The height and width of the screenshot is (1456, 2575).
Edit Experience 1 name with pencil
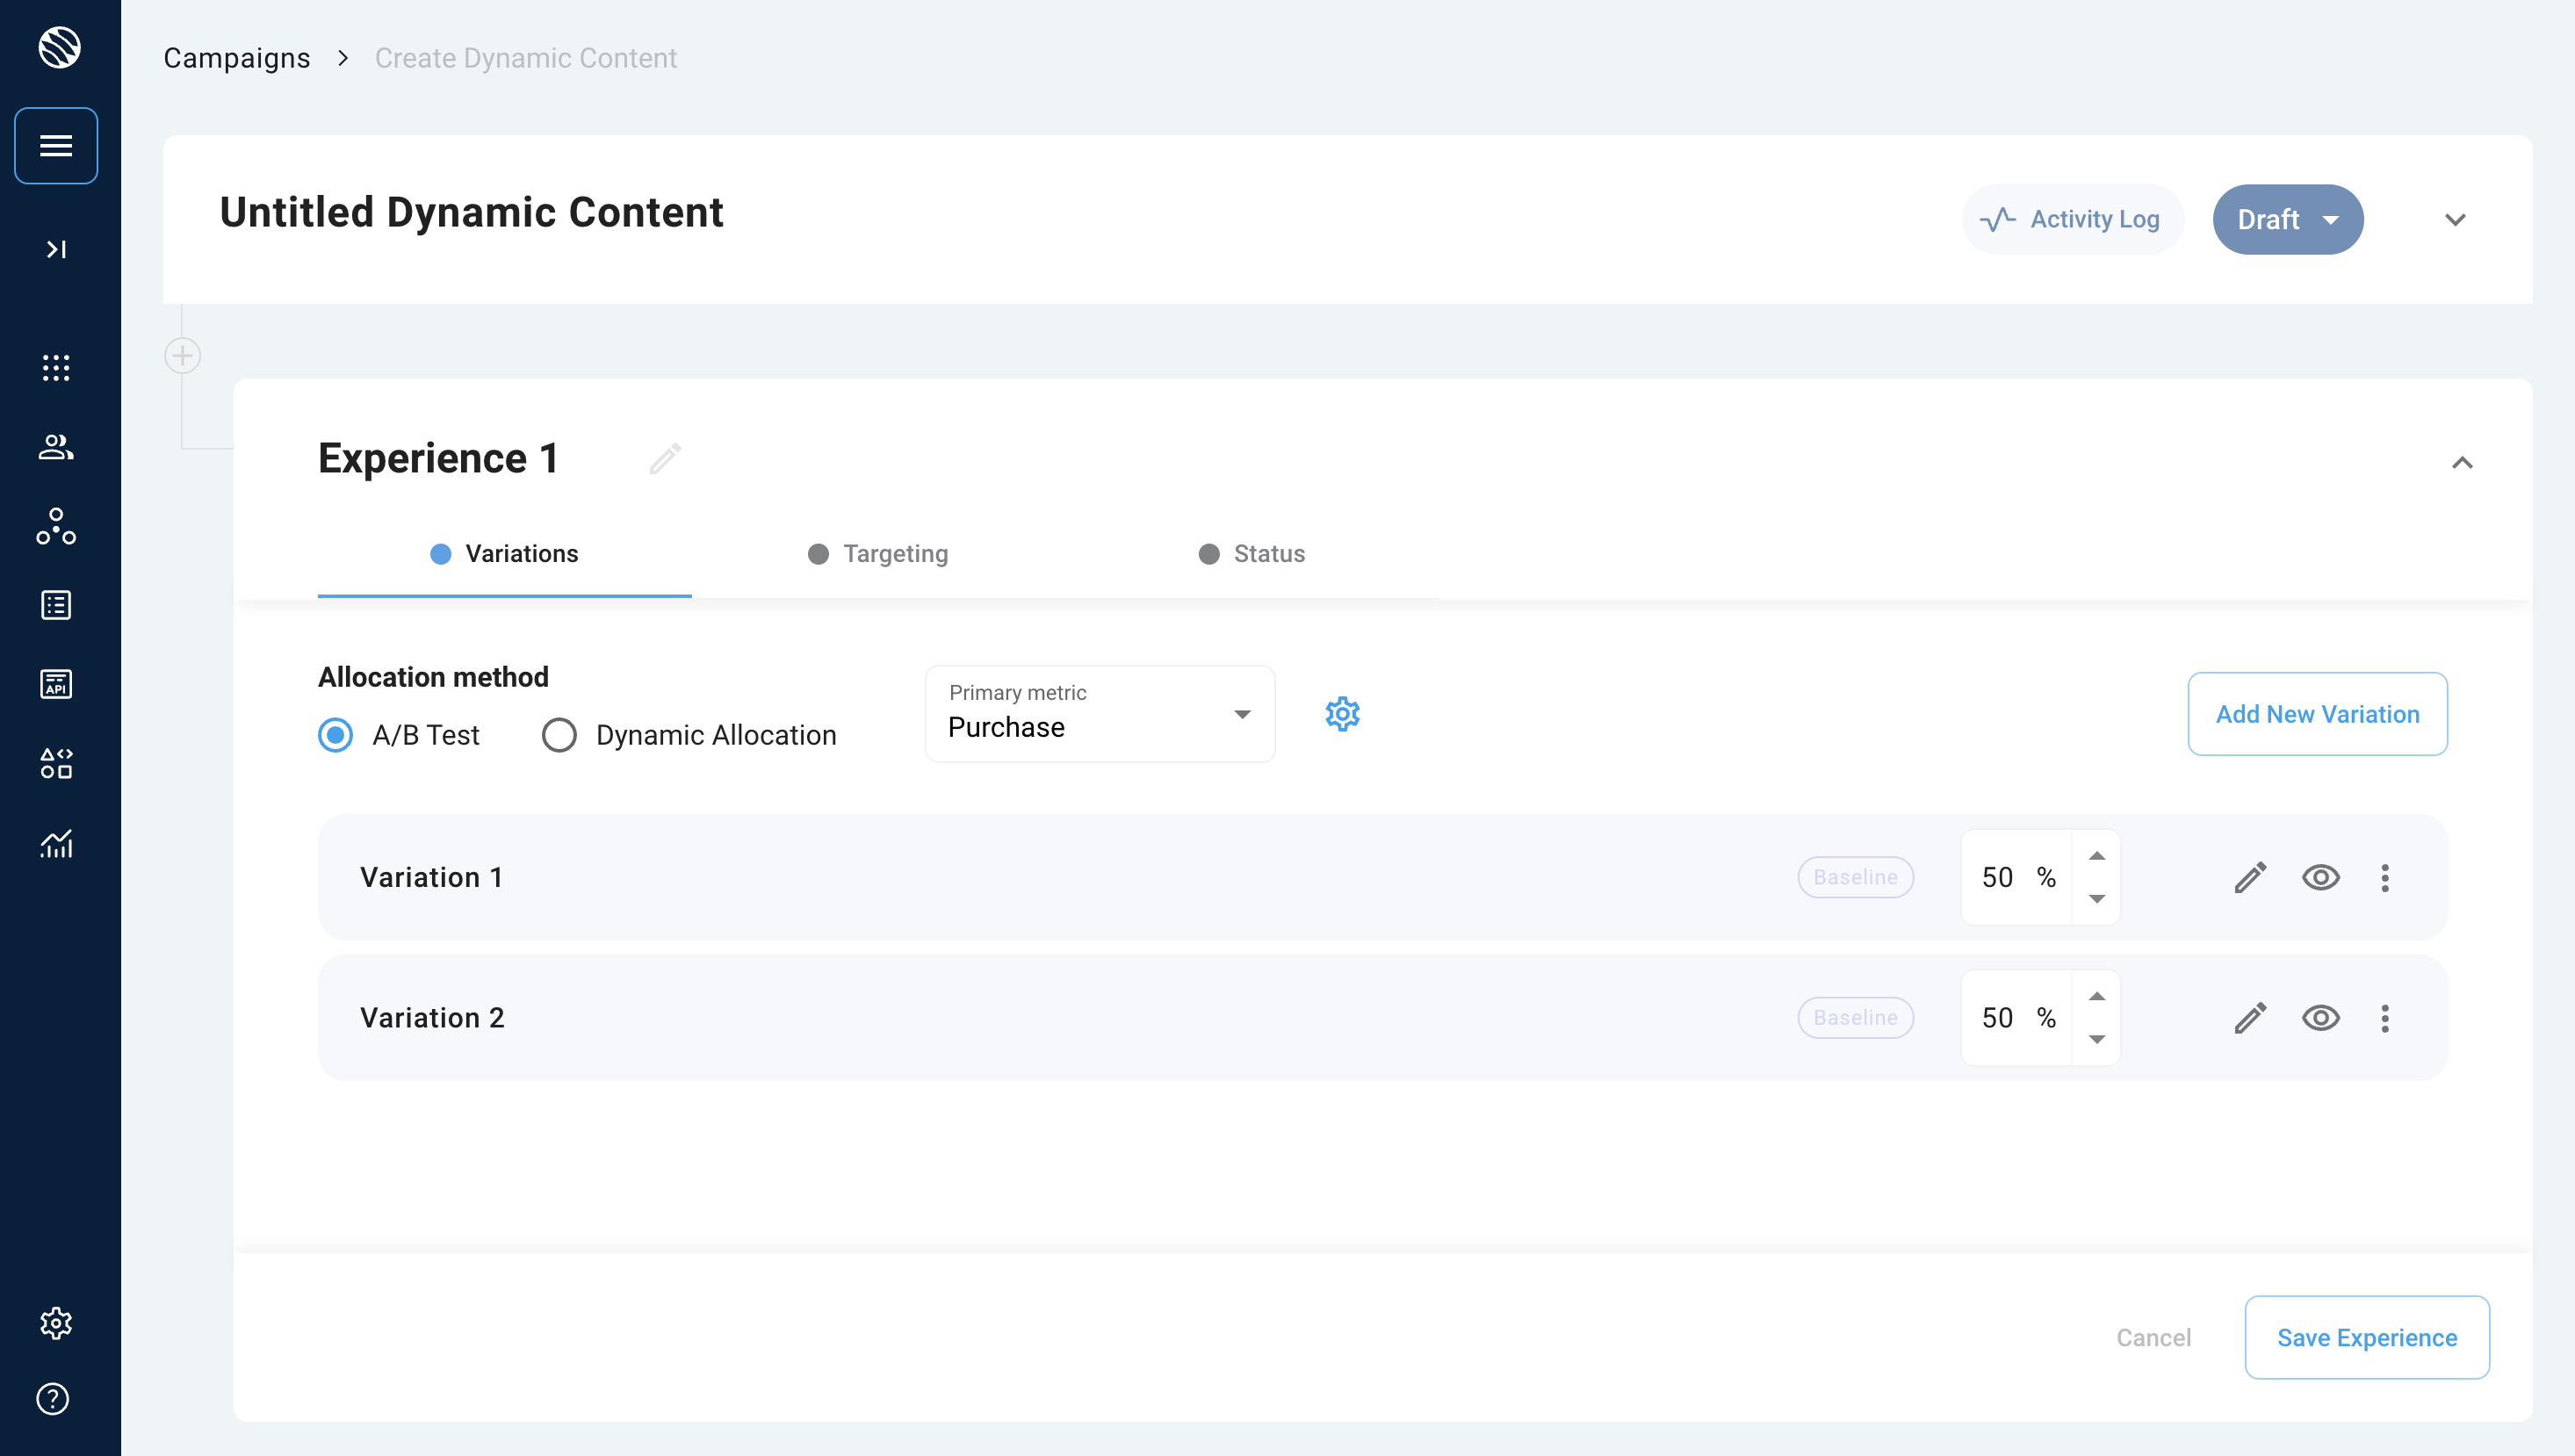(x=665, y=459)
